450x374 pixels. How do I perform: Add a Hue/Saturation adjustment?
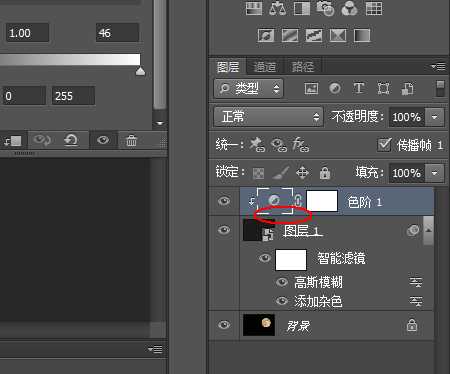(254, 9)
